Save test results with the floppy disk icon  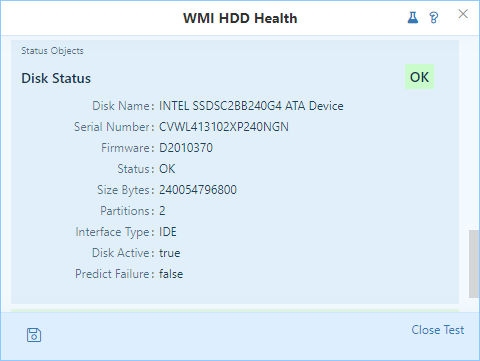click(34, 335)
